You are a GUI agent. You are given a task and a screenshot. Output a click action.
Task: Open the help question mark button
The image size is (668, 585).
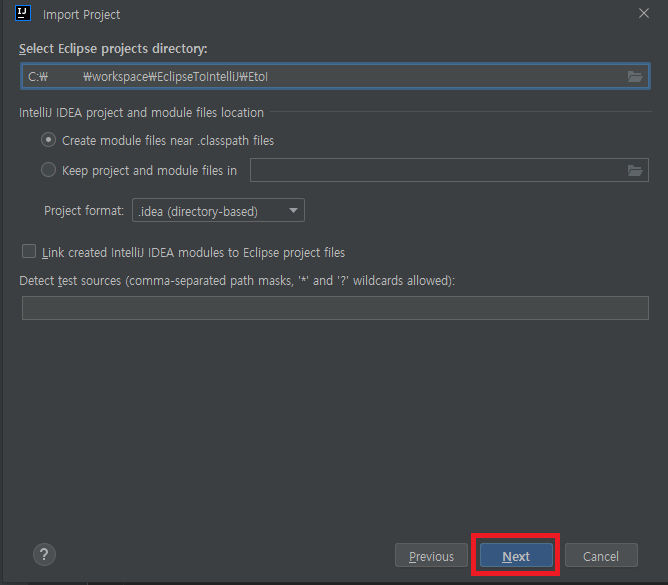click(44, 554)
